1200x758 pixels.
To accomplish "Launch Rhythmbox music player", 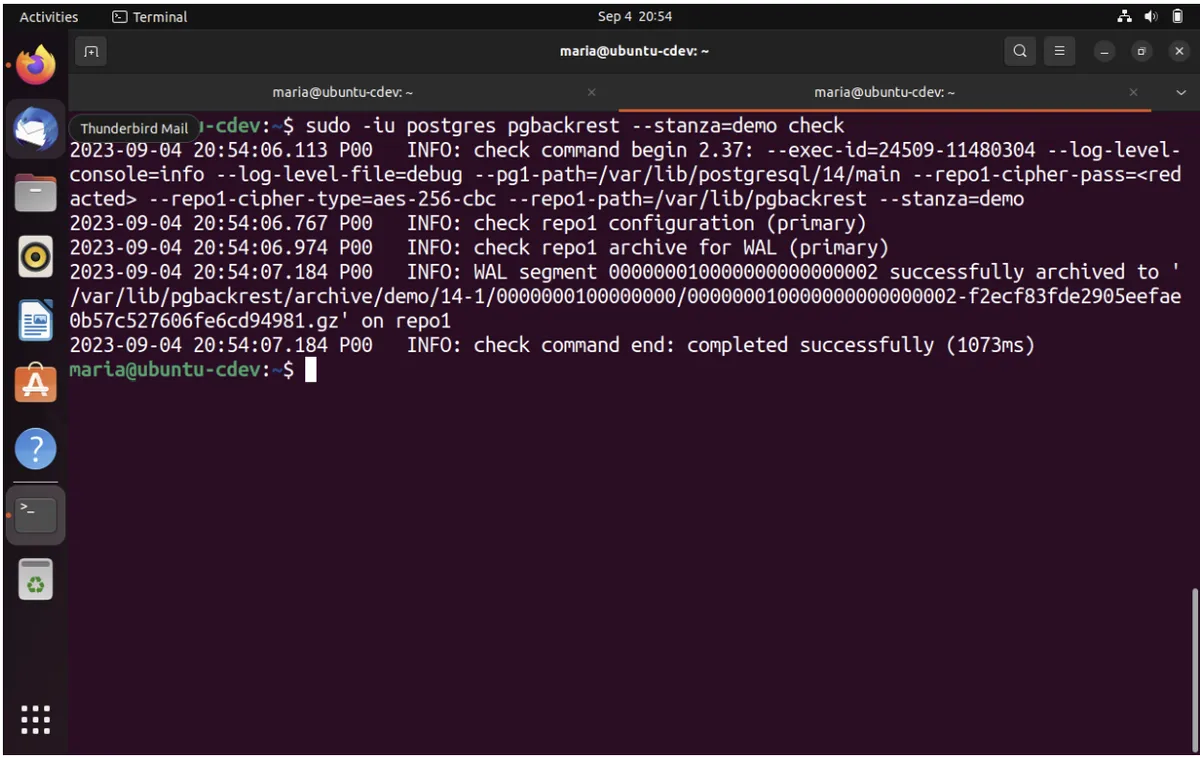I will [36, 257].
